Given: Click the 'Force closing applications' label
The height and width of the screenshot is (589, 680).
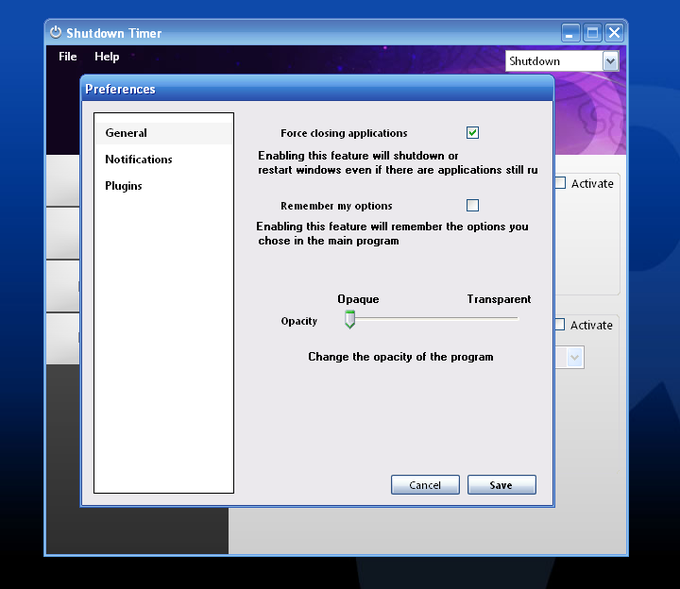Looking at the screenshot, I should pyautogui.click(x=344, y=133).
